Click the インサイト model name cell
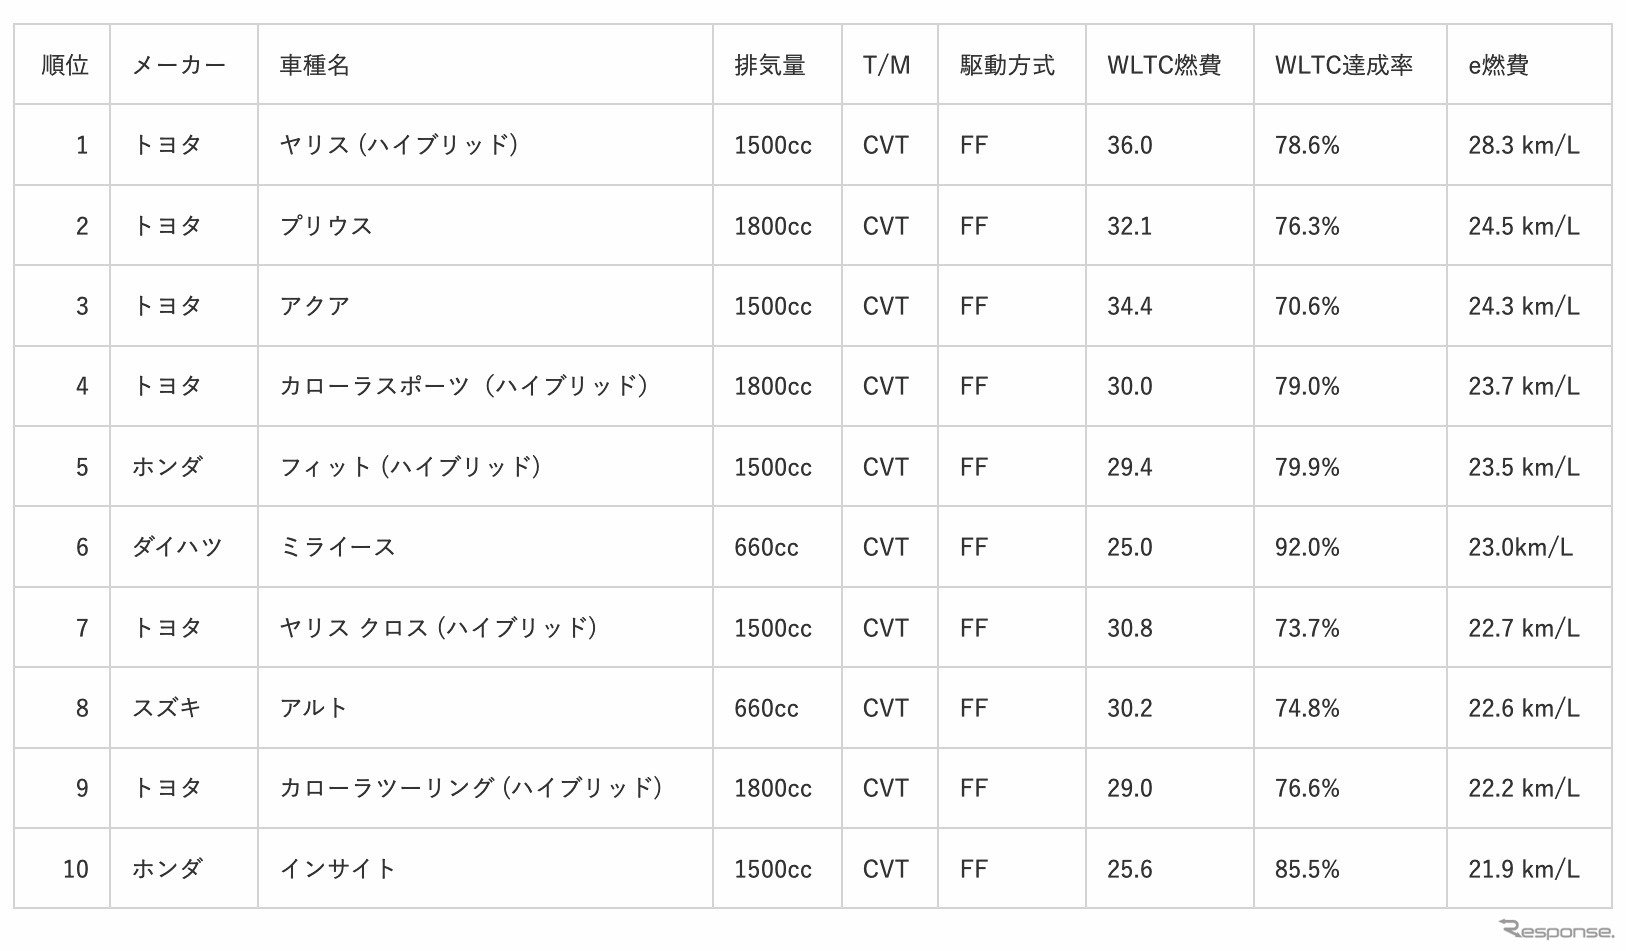 click(338, 869)
